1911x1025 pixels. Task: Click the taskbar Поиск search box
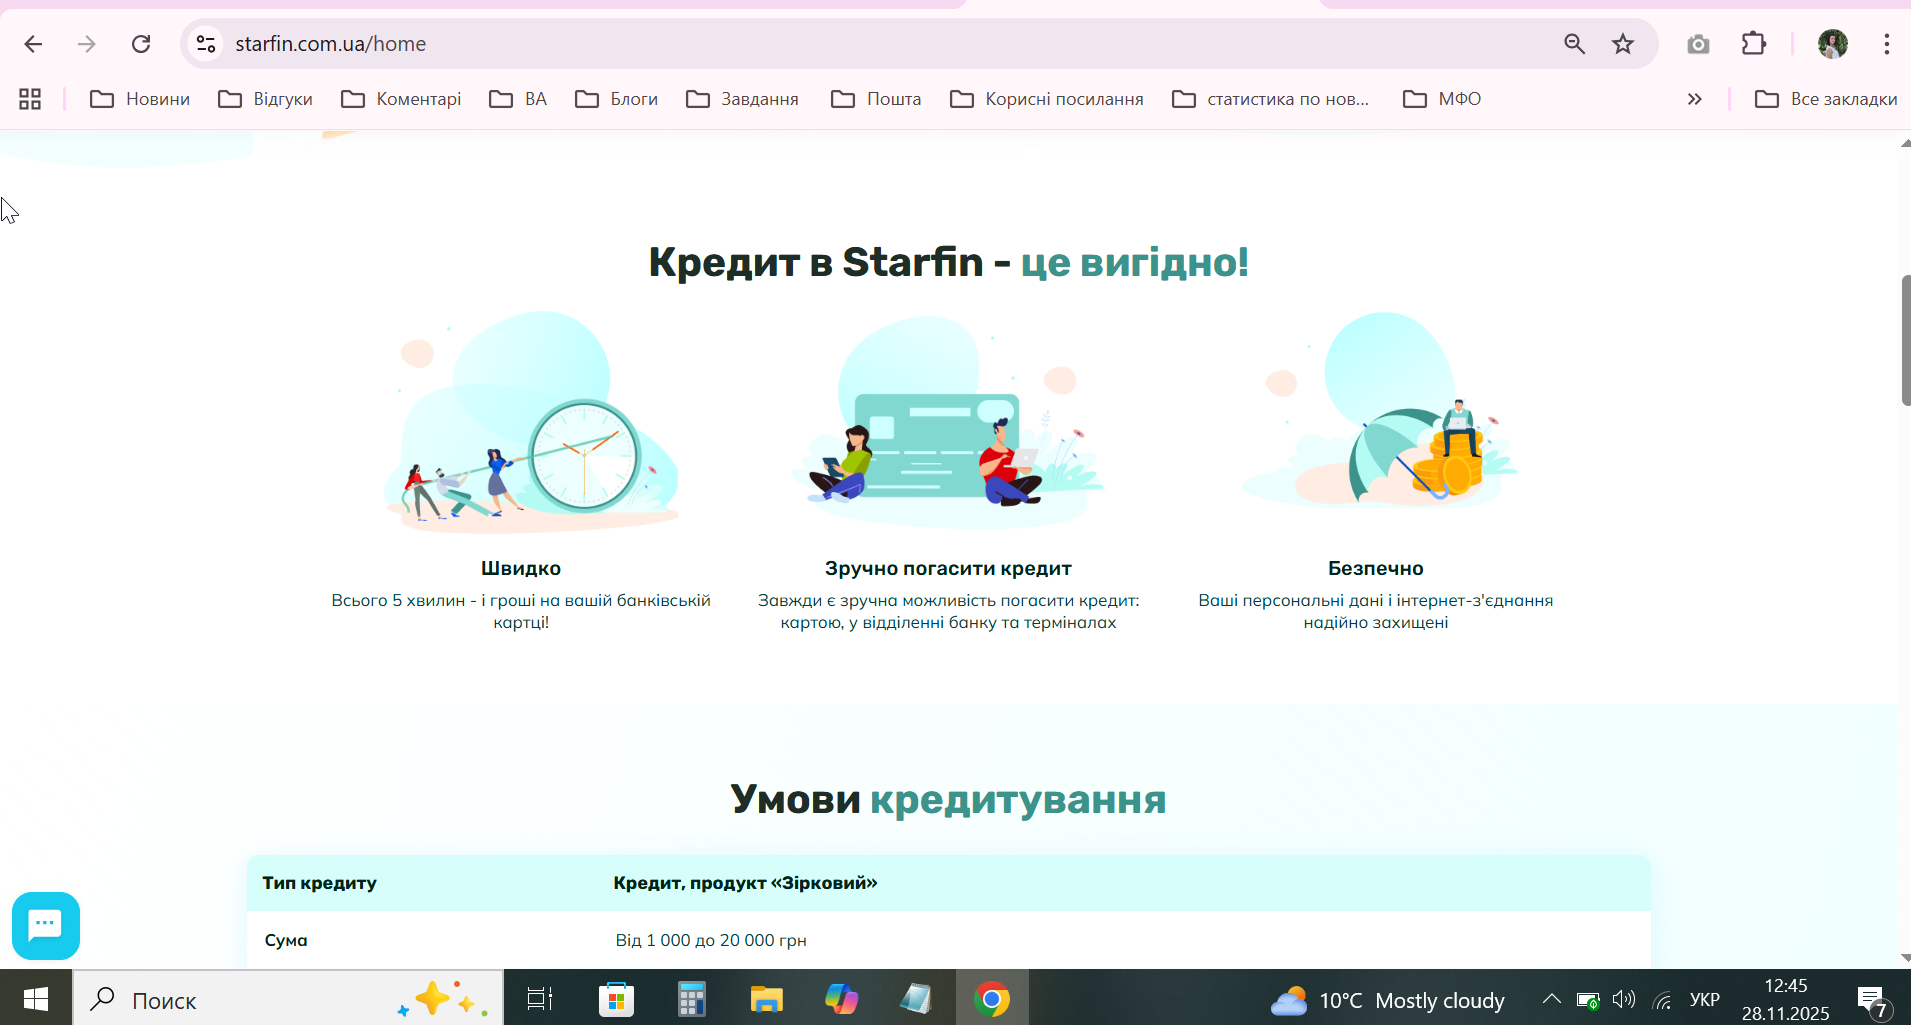[289, 998]
